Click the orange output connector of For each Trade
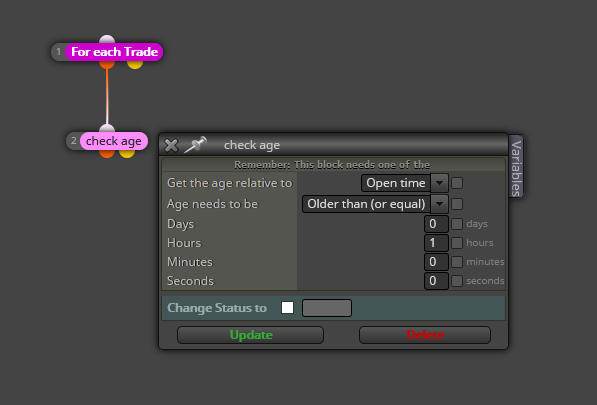 point(107,65)
